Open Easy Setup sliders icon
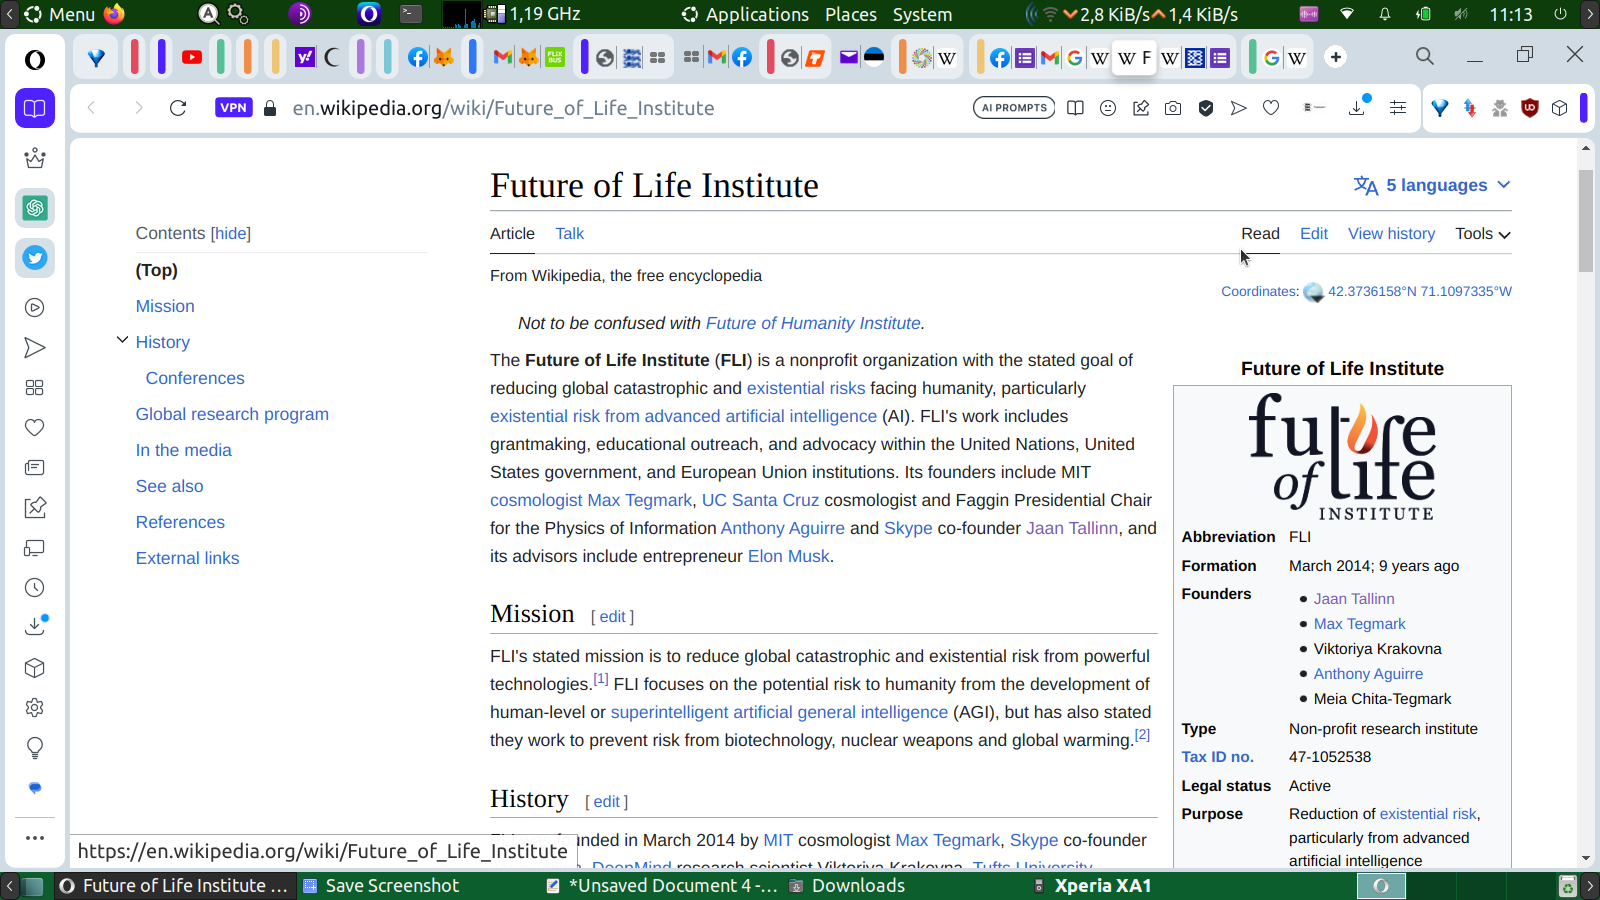 pyautogui.click(x=1398, y=108)
